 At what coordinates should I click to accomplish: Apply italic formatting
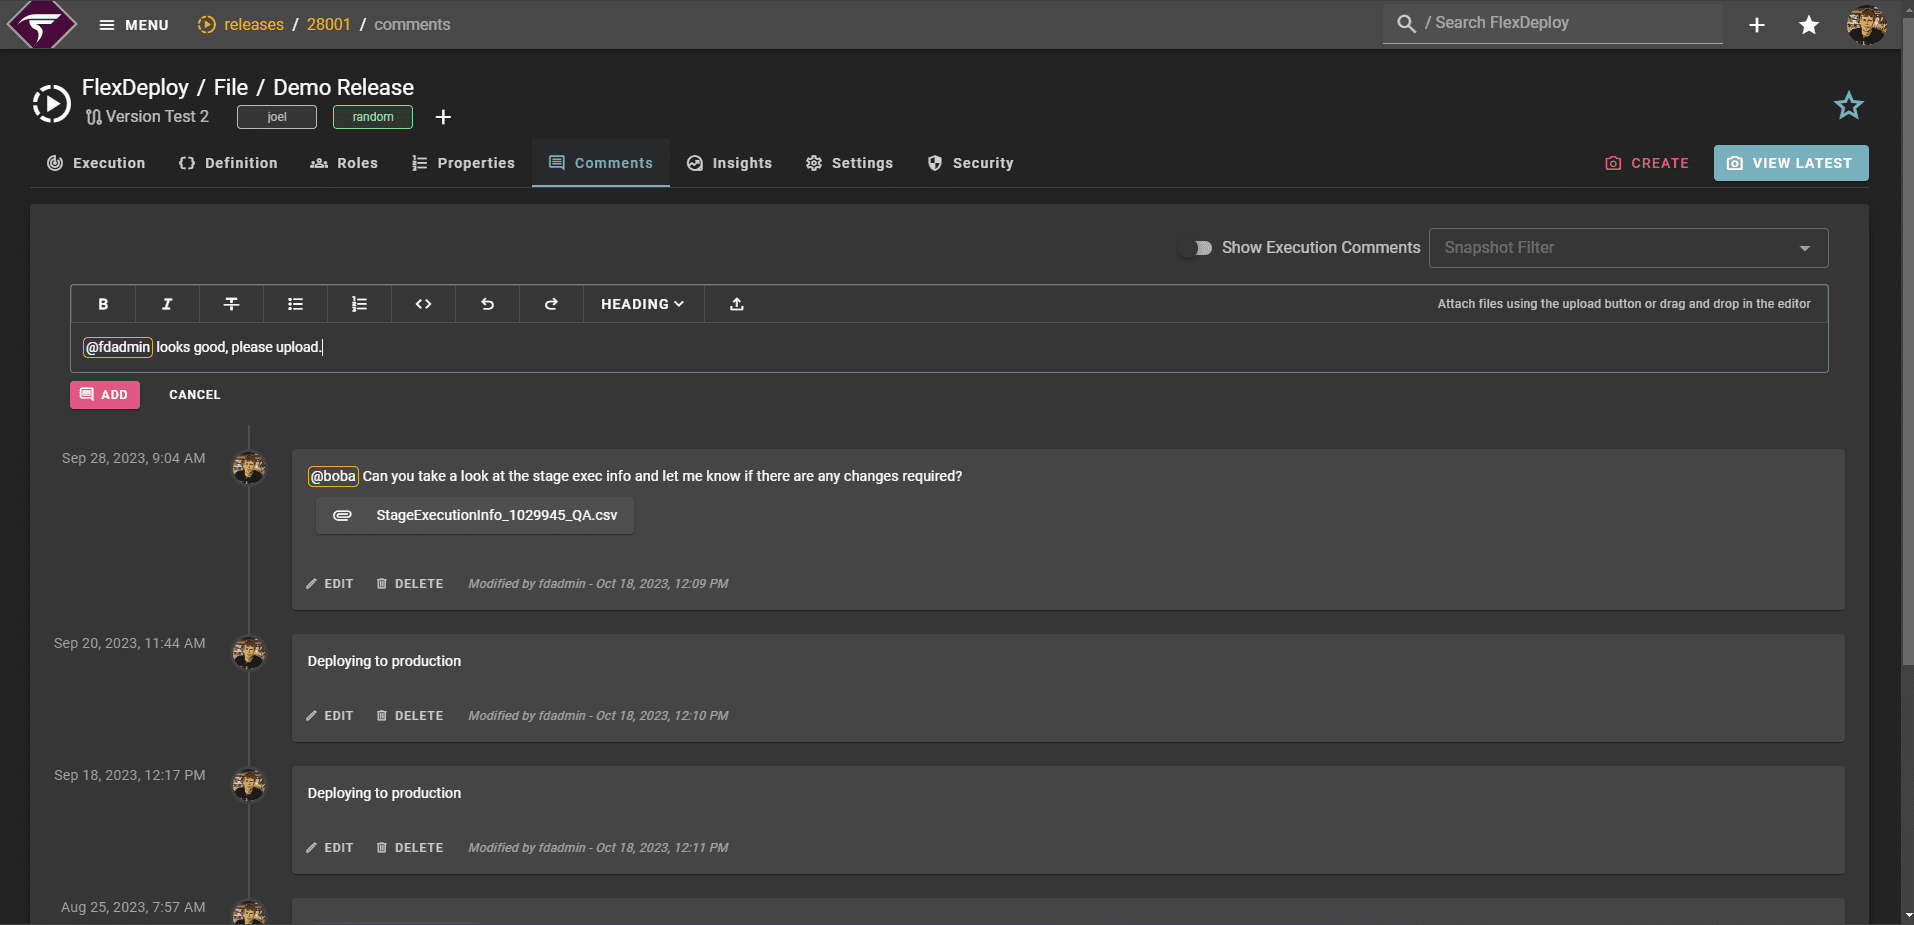pos(167,304)
